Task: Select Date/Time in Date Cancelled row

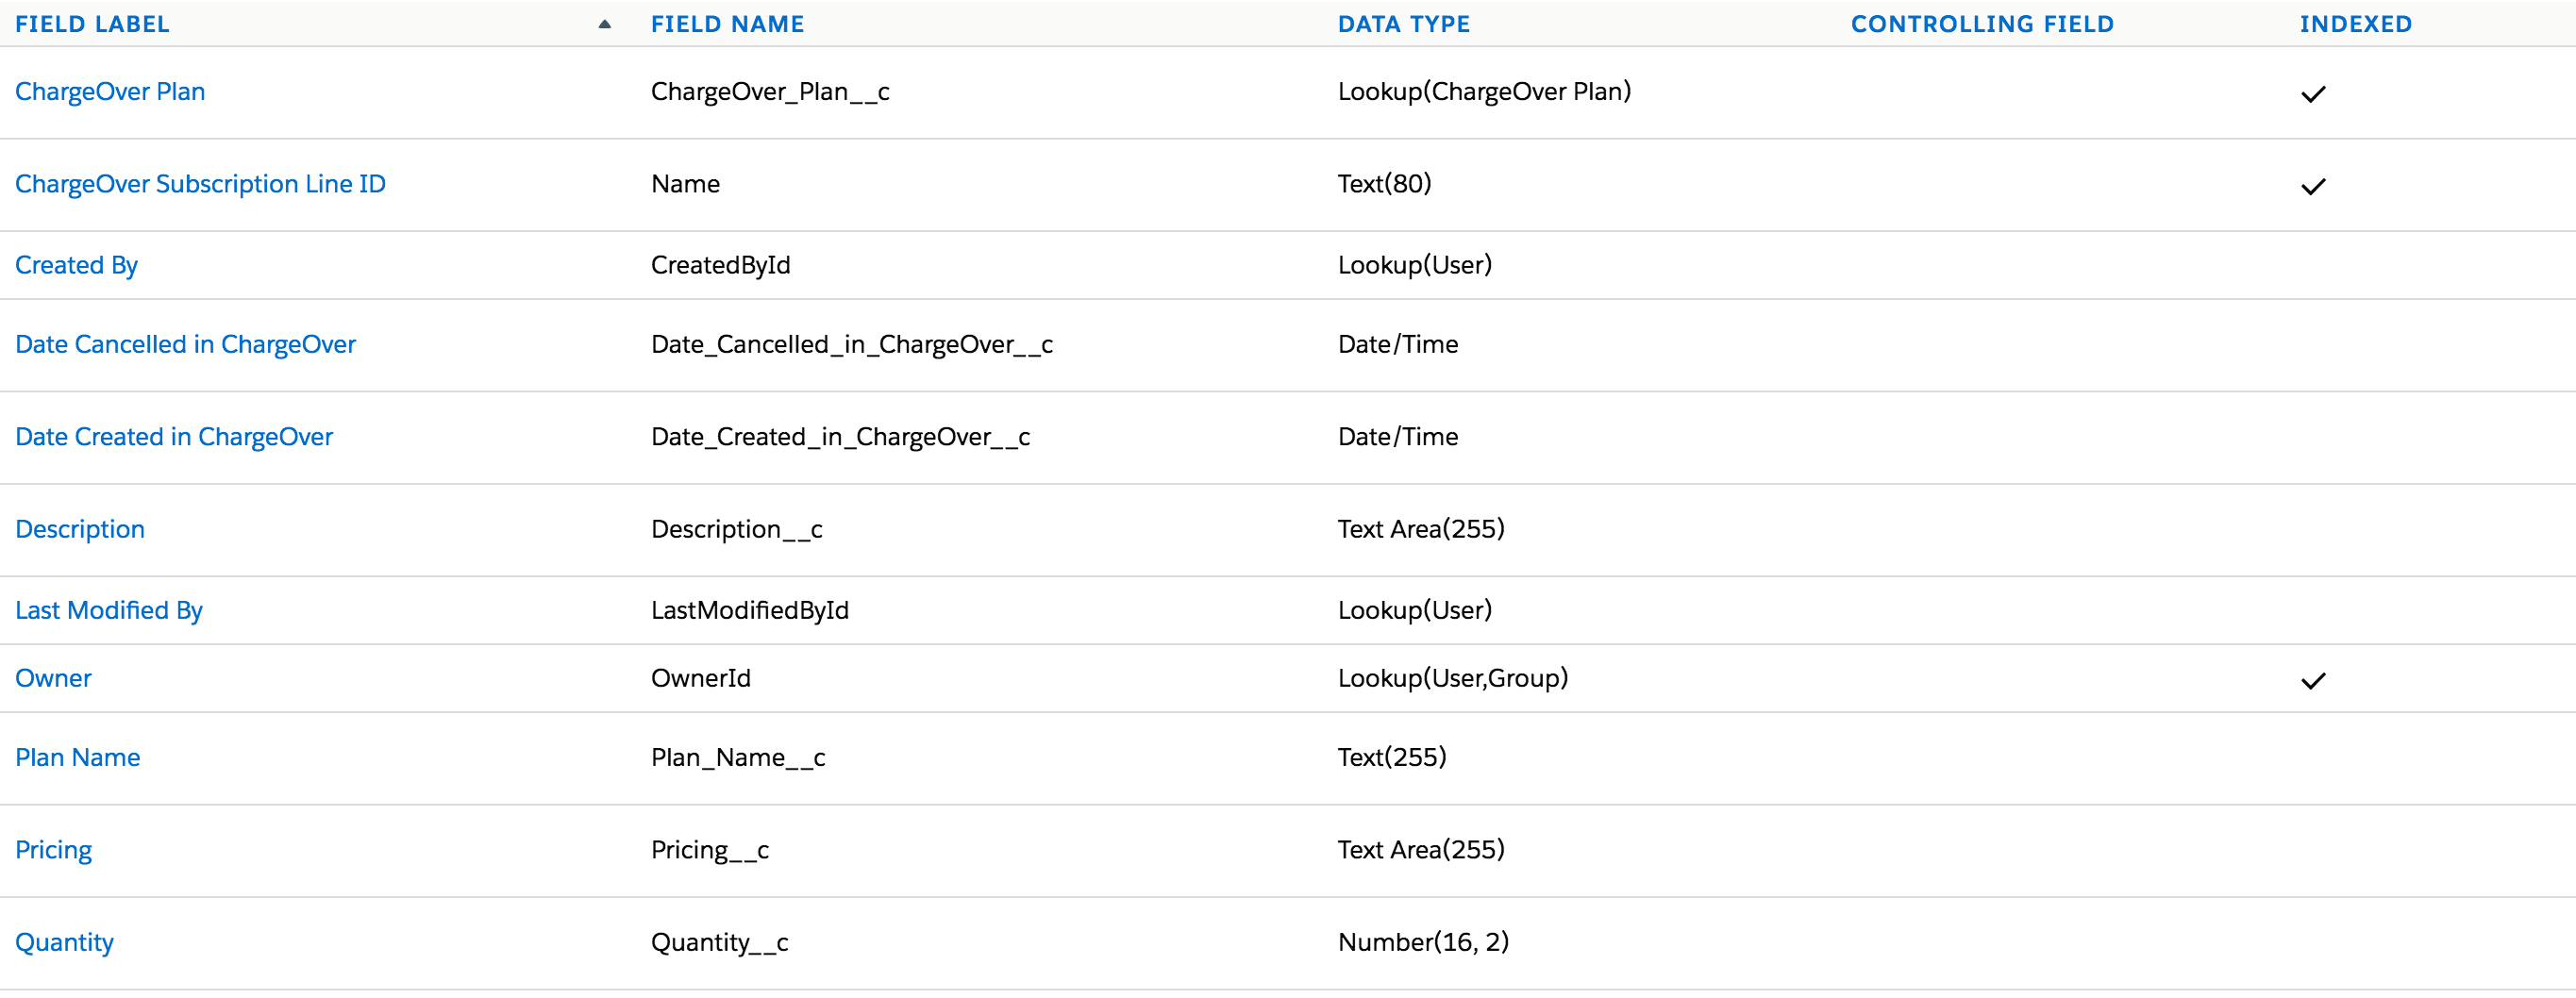Action: (1397, 344)
